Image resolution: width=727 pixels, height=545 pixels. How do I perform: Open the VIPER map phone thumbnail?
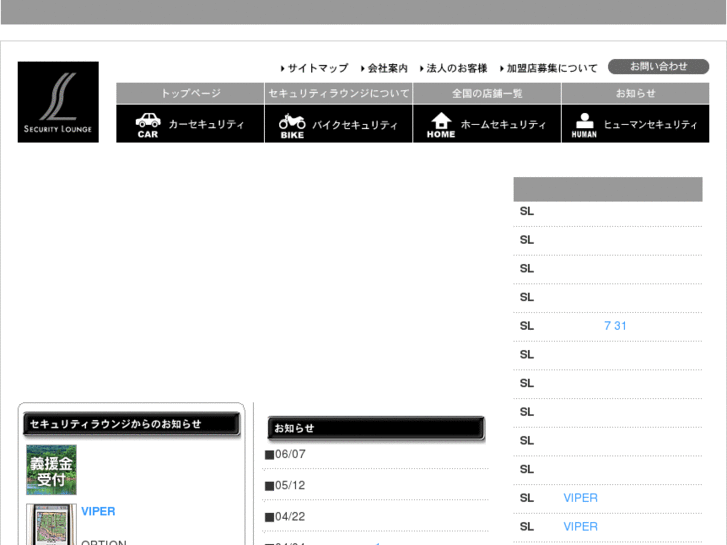pos(51,524)
